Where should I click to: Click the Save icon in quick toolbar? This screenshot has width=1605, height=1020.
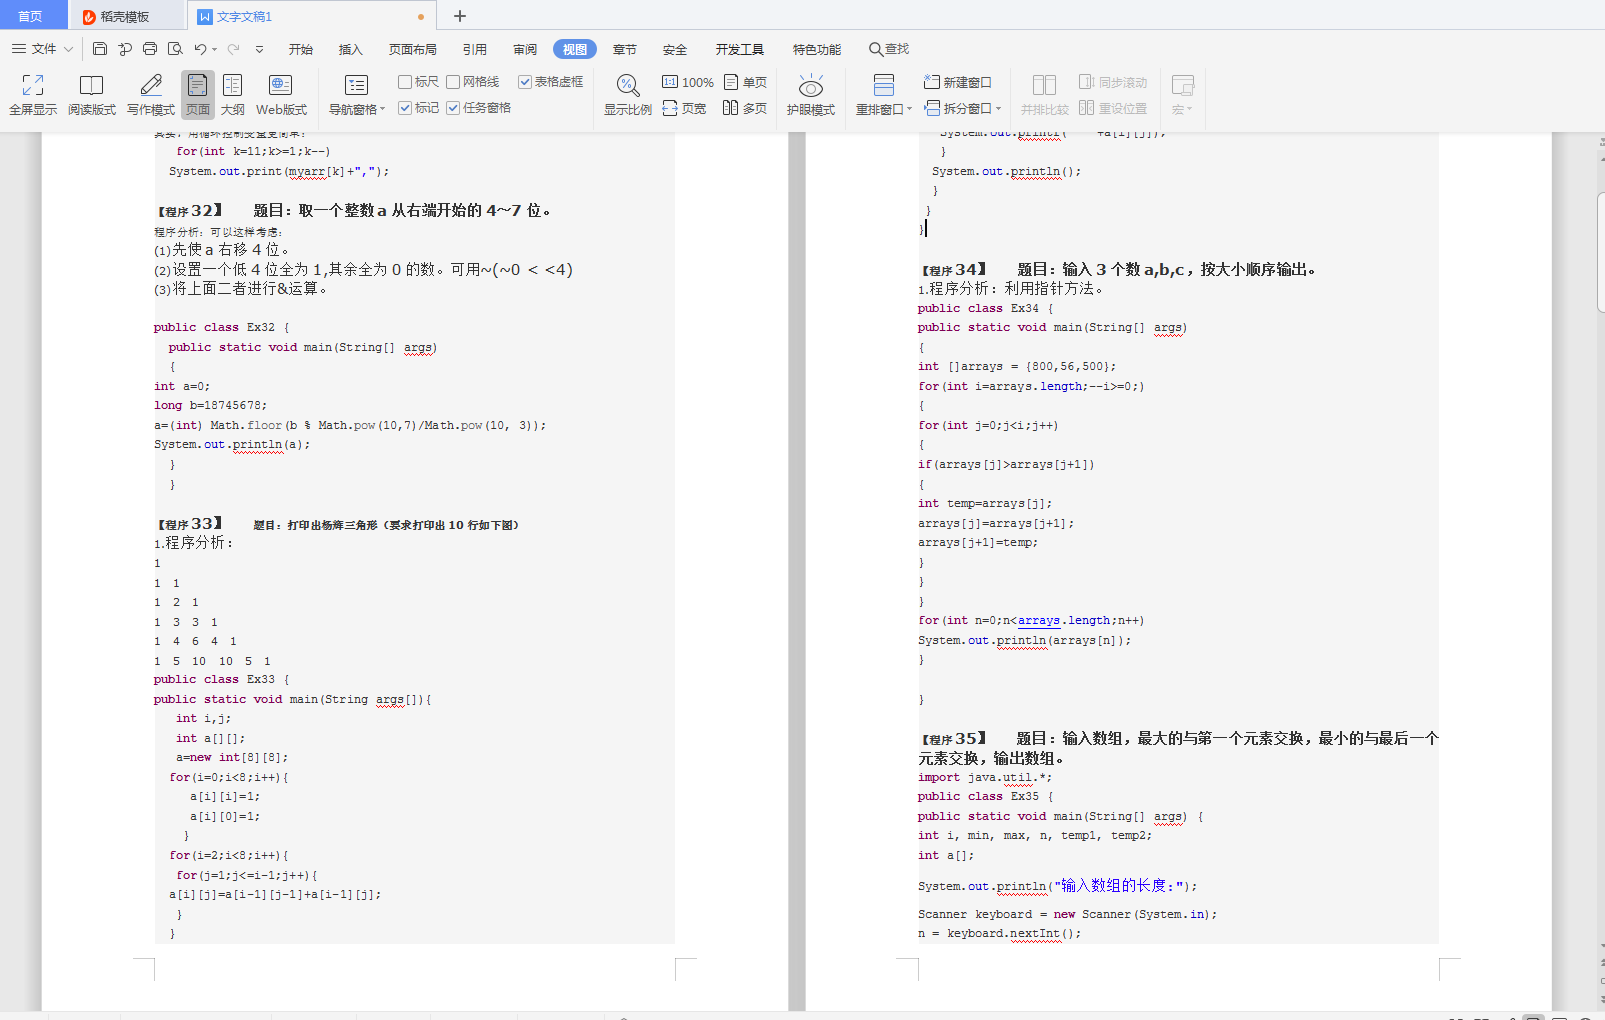click(100, 49)
